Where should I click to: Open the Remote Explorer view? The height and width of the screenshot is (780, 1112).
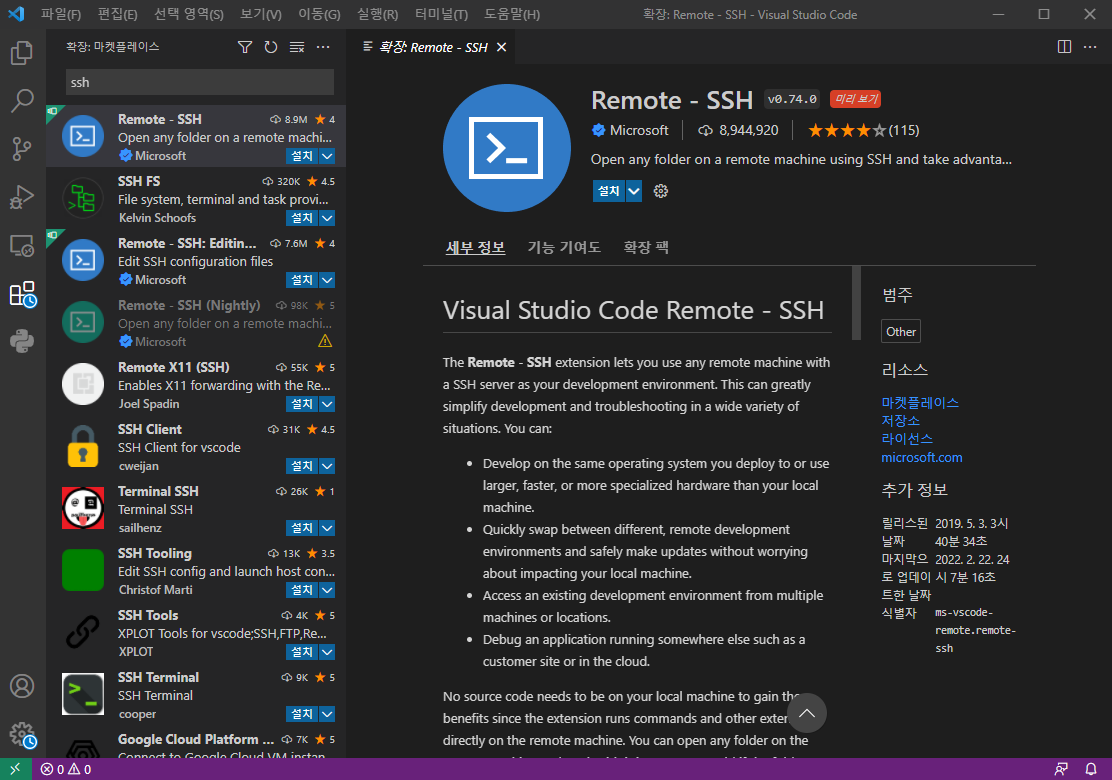click(x=22, y=245)
